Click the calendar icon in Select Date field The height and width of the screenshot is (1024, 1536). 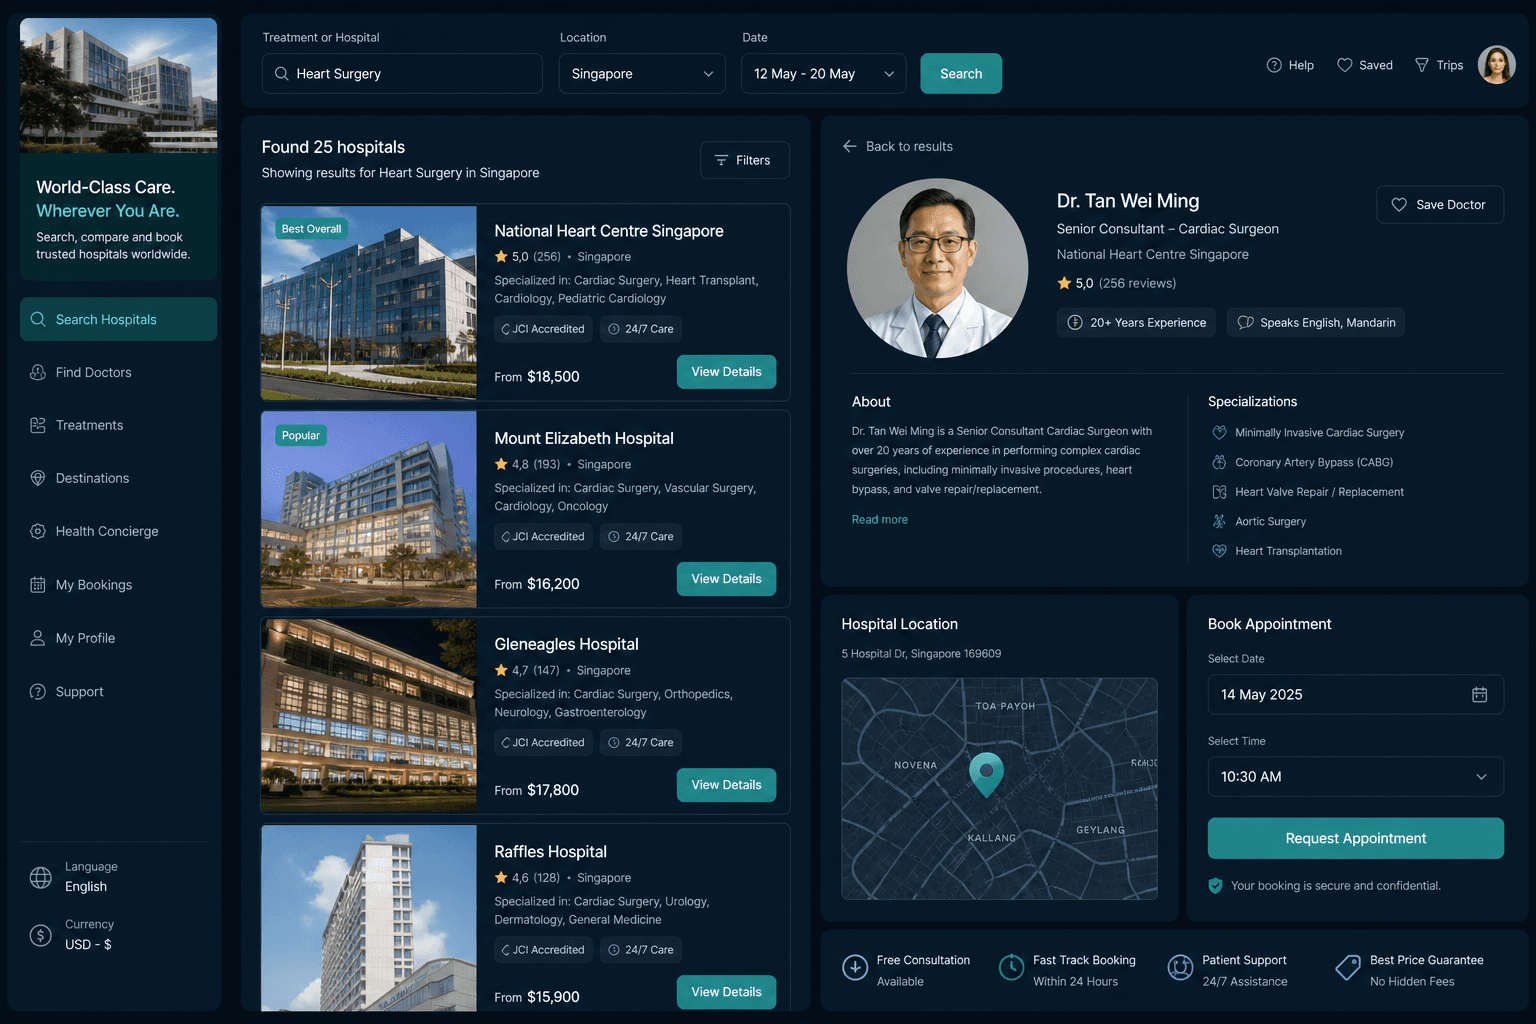click(1480, 695)
